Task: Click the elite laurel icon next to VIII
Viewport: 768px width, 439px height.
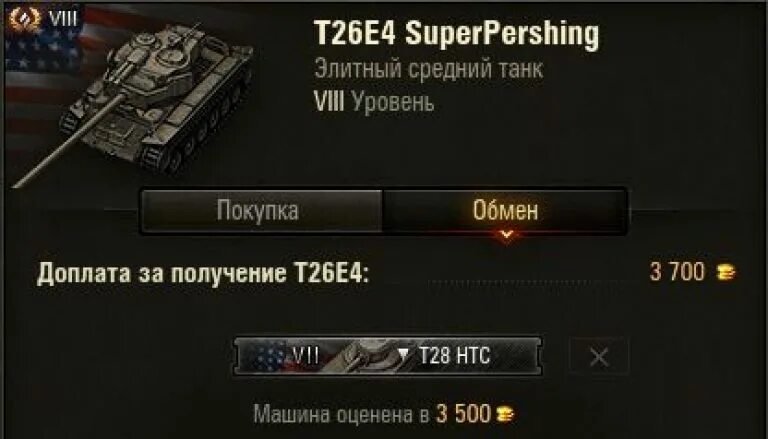Action: click(25, 19)
